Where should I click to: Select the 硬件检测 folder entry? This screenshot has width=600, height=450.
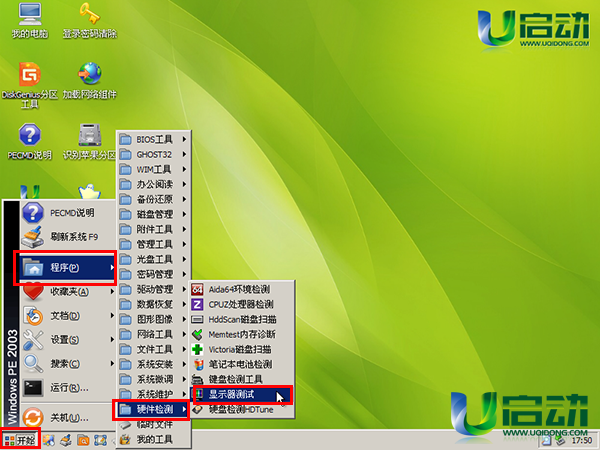coord(153,410)
